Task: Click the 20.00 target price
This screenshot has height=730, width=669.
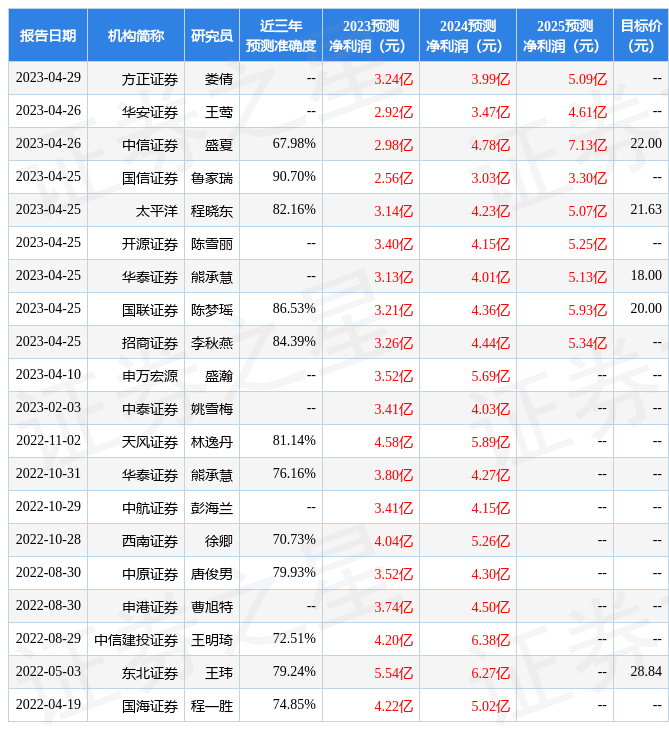Action: pyautogui.click(x=646, y=308)
